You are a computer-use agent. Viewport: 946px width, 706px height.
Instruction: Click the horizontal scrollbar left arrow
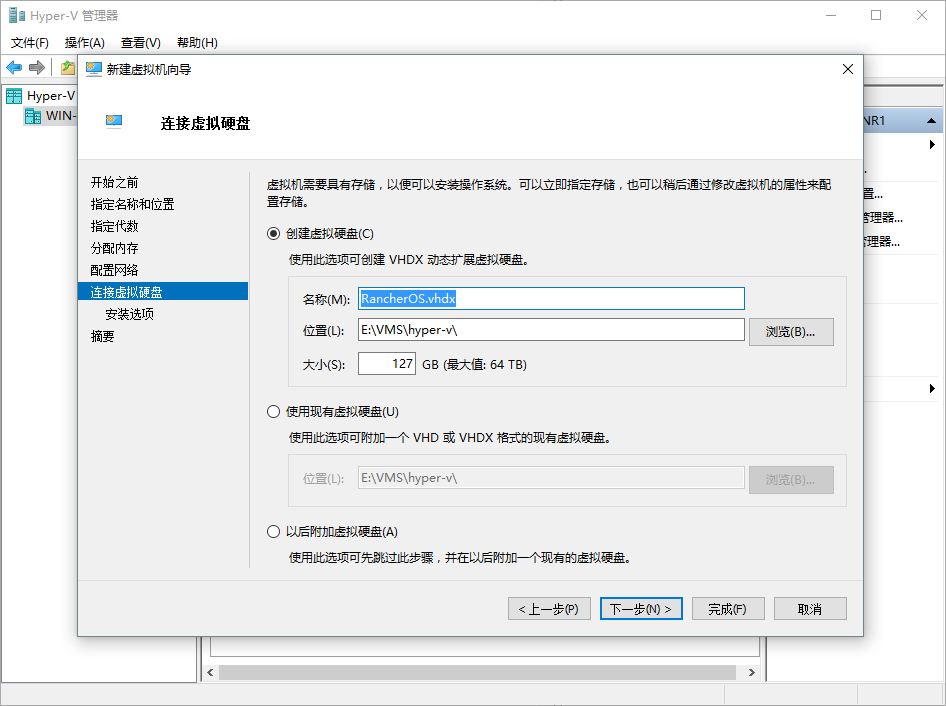coord(210,672)
